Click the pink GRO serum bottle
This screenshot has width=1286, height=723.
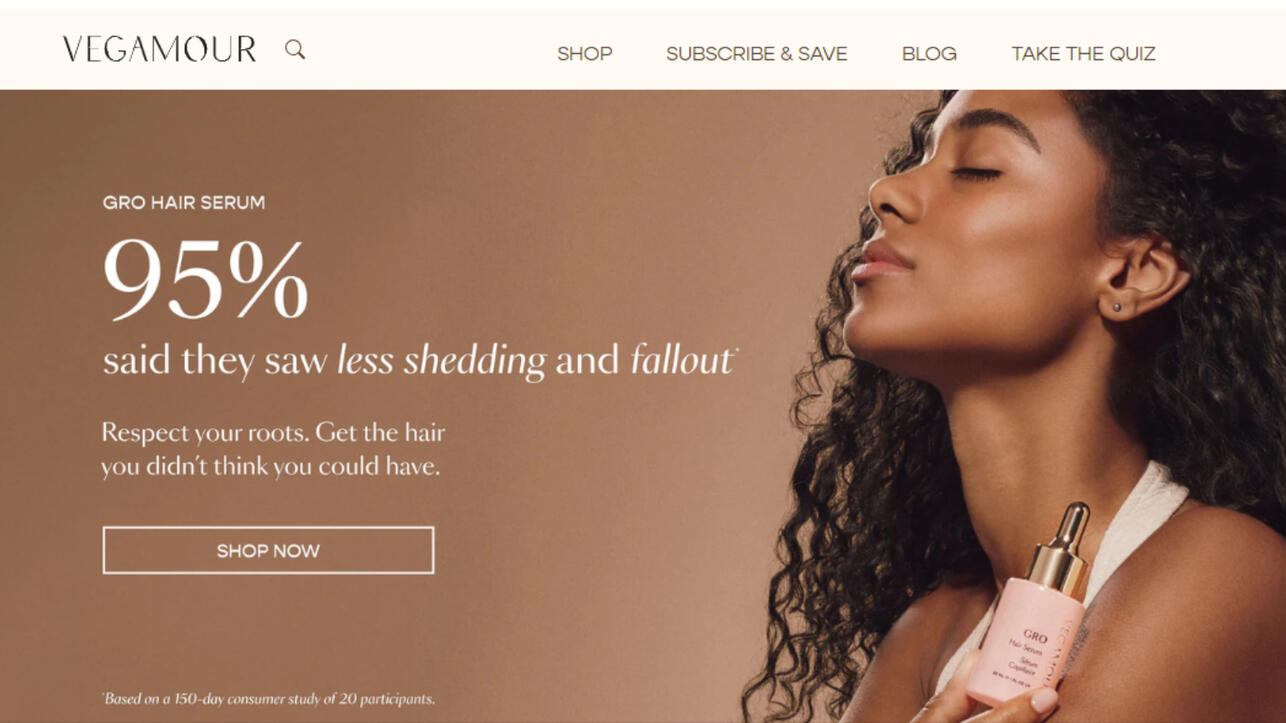point(1025,640)
